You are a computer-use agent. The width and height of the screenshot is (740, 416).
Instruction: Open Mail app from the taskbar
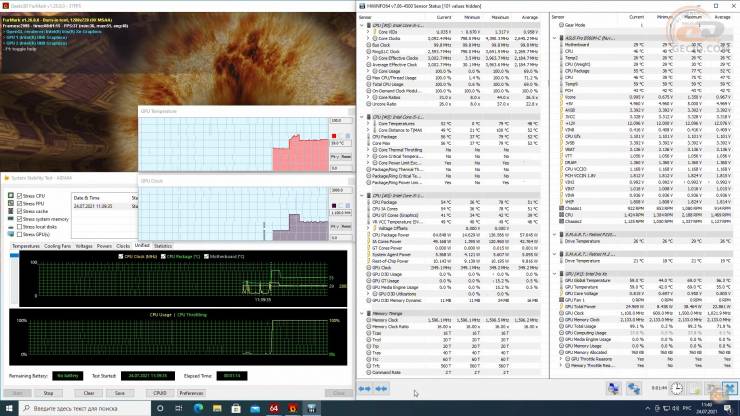click(x=255, y=408)
